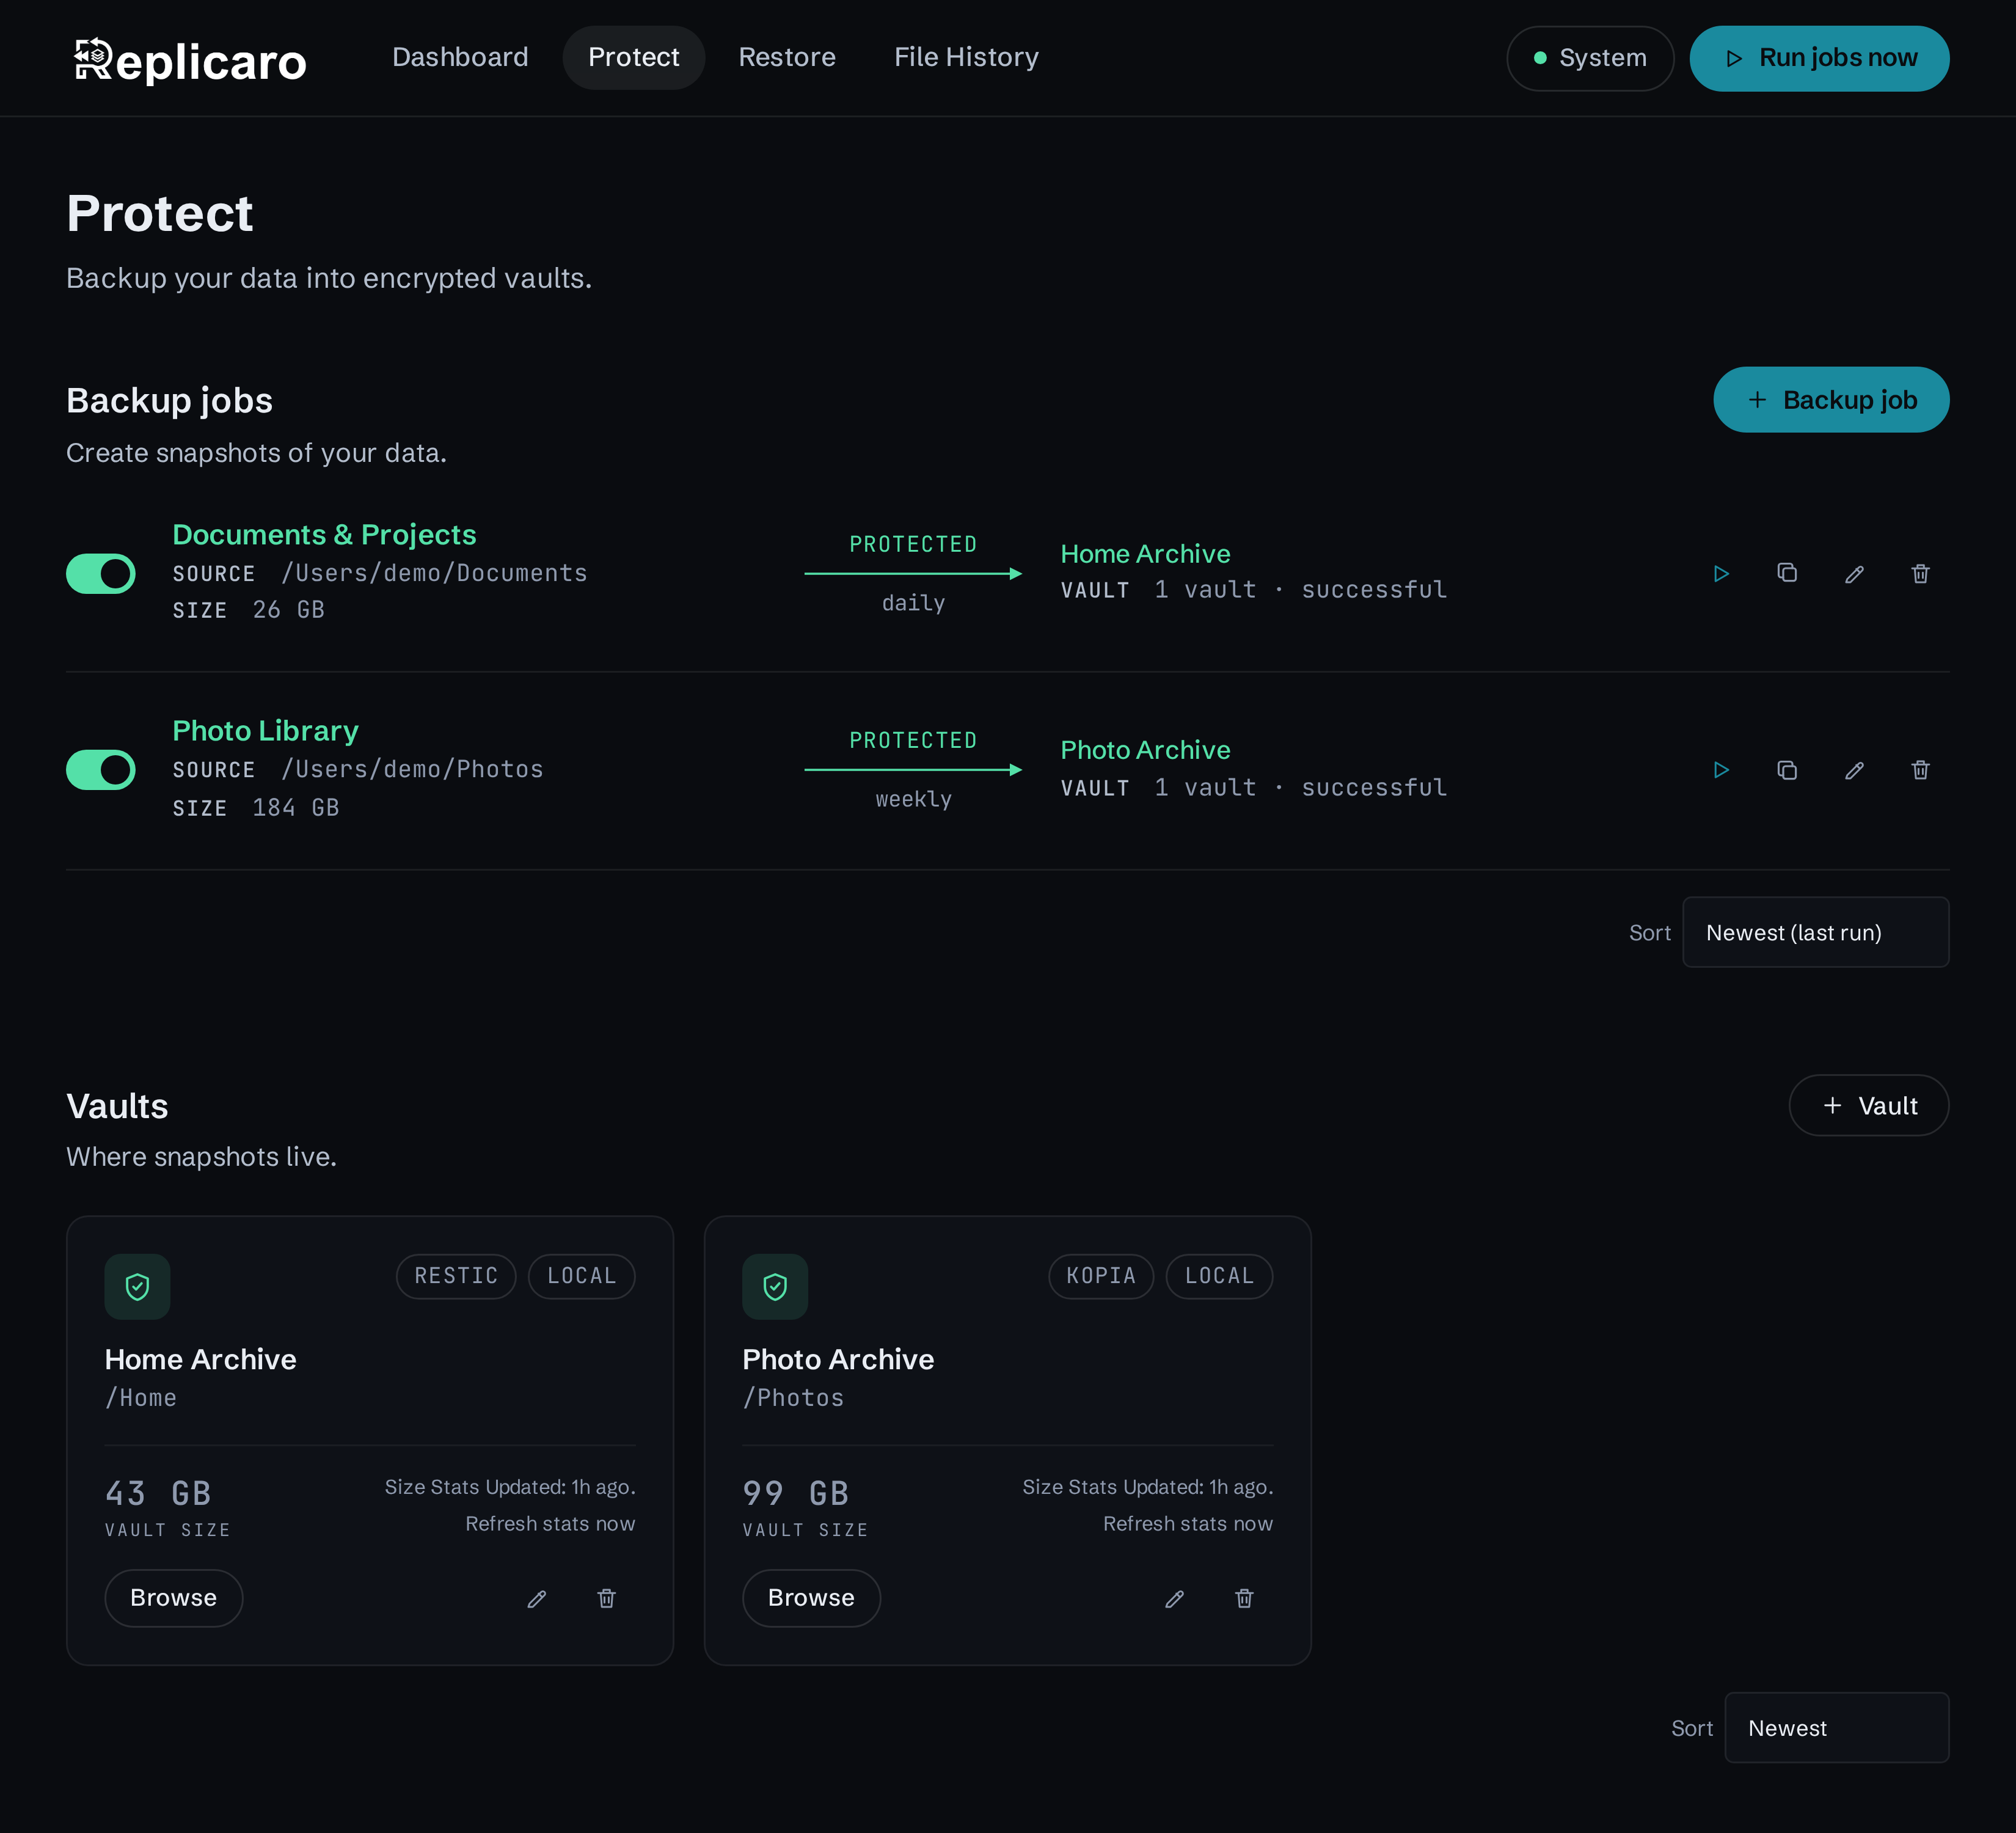Screen dimensions: 2016x1833
Task: Delete the Home Archive vault card
Action: click(606, 1598)
